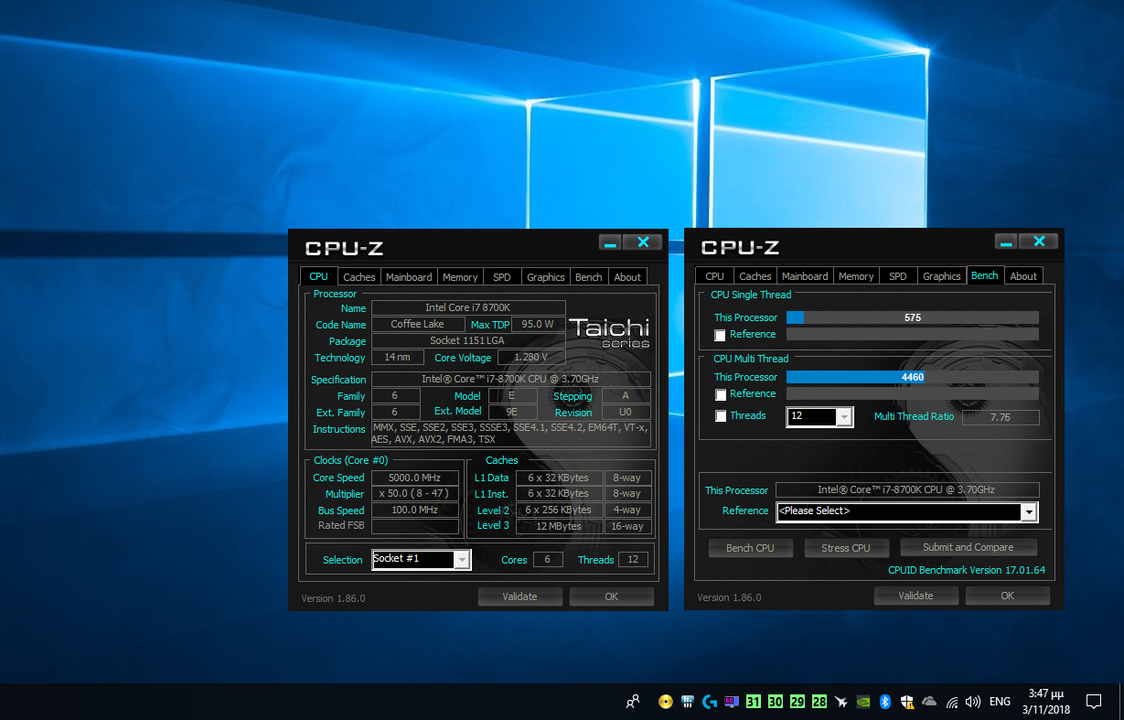This screenshot has width=1124, height=720.
Task: Open the NVIDIA tray icon
Action: pyautogui.click(x=863, y=701)
